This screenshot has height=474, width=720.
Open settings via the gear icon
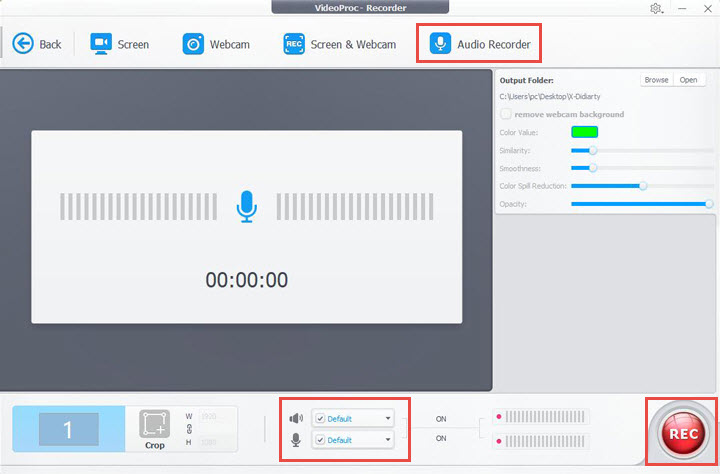tap(656, 8)
